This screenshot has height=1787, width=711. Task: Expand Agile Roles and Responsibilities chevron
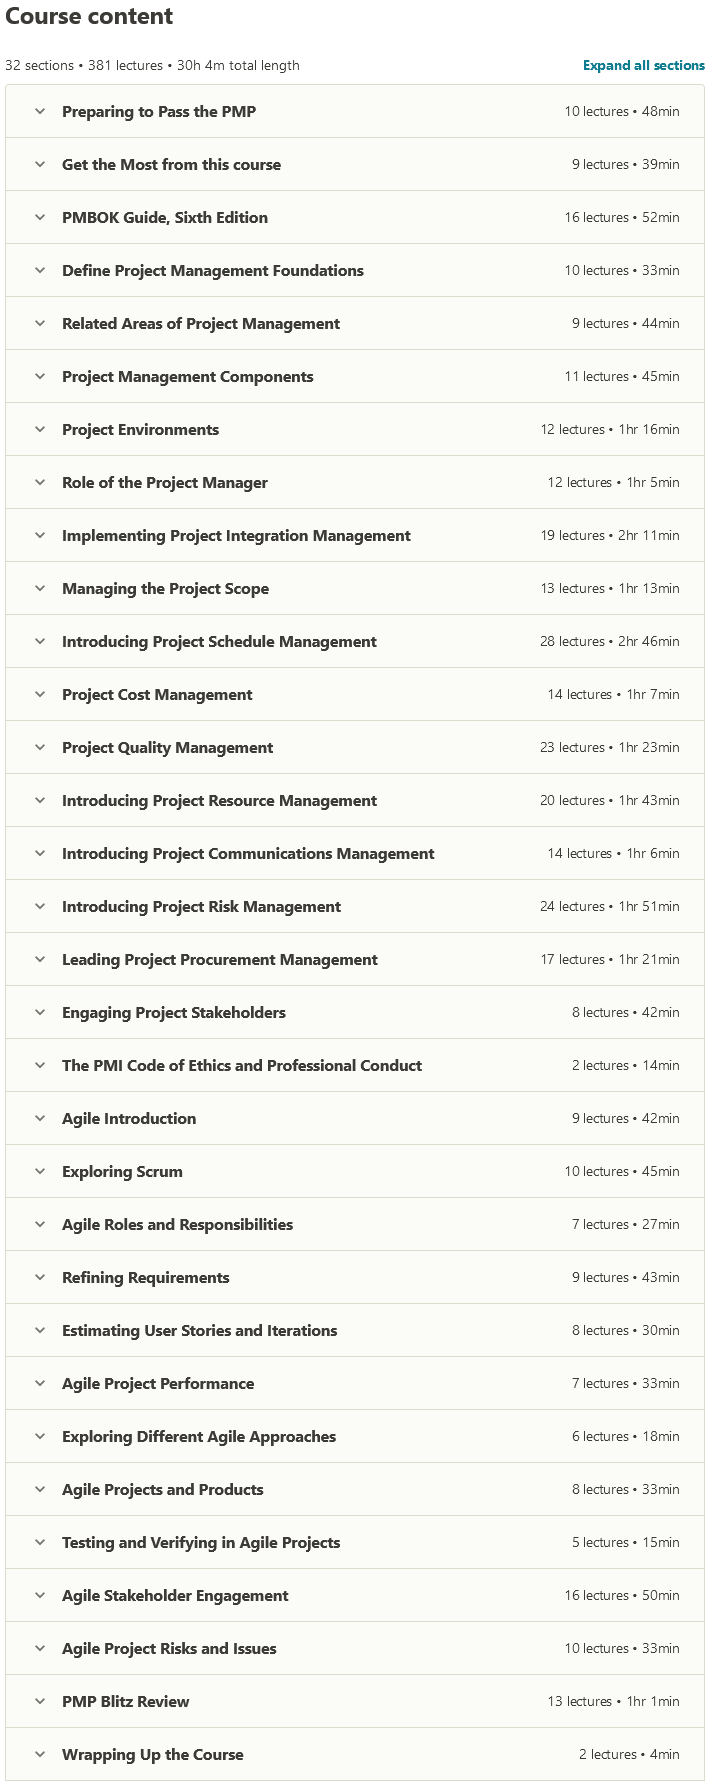[40, 1224]
